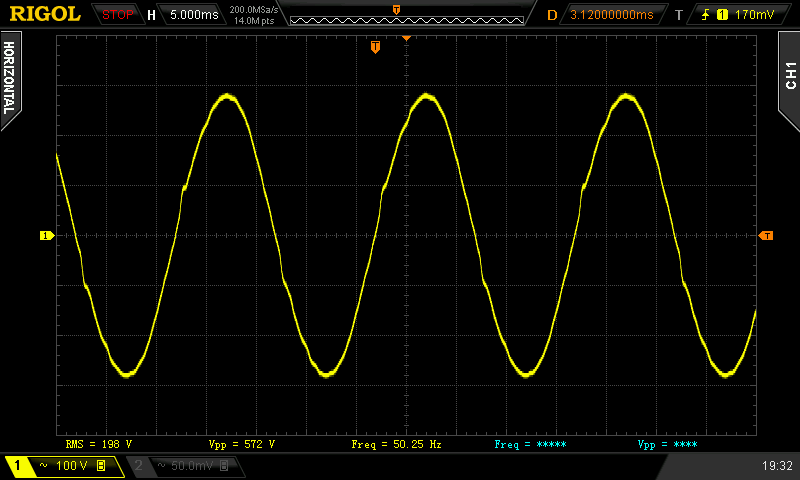
Task: Open the 3.12000000ms trigger delay value
Action: [611, 15]
